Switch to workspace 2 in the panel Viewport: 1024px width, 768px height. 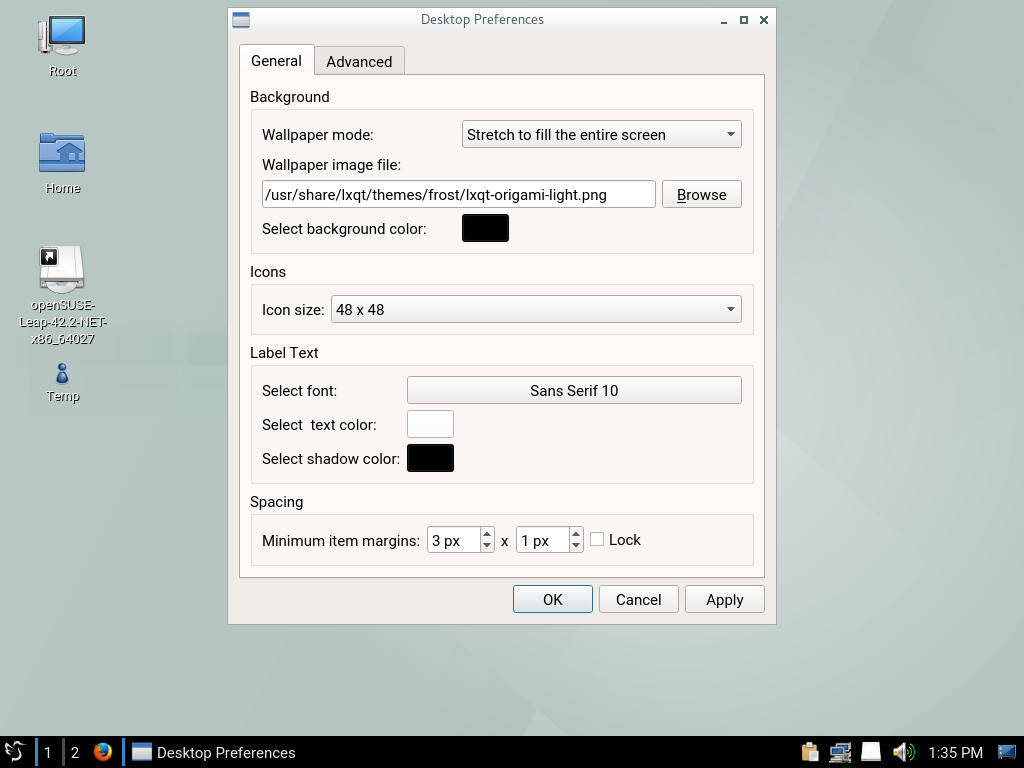(x=74, y=752)
